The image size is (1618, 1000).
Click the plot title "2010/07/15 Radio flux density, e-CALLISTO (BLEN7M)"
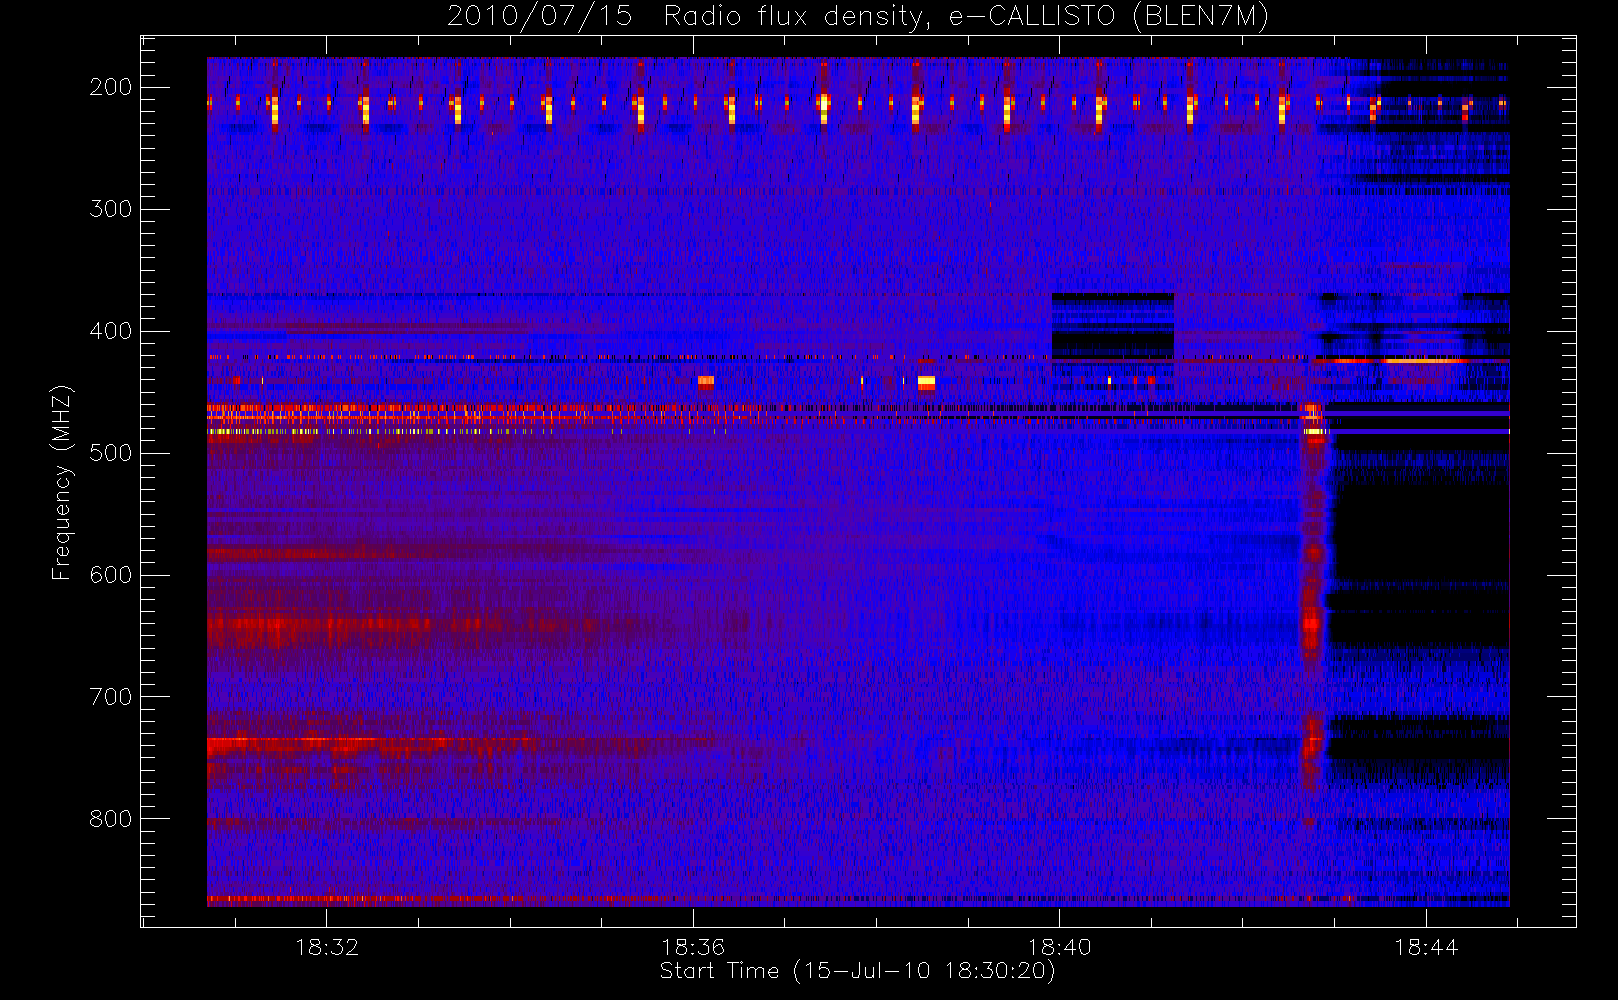pos(858,17)
